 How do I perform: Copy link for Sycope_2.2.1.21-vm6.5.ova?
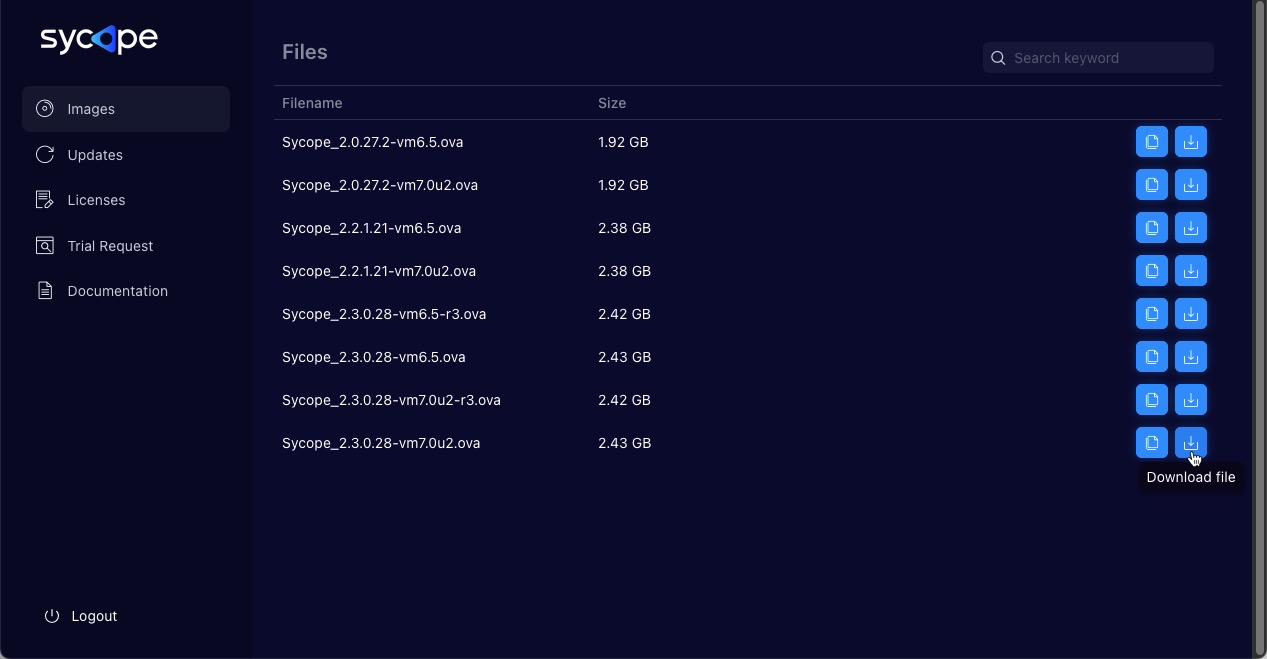click(x=1152, y=228)
